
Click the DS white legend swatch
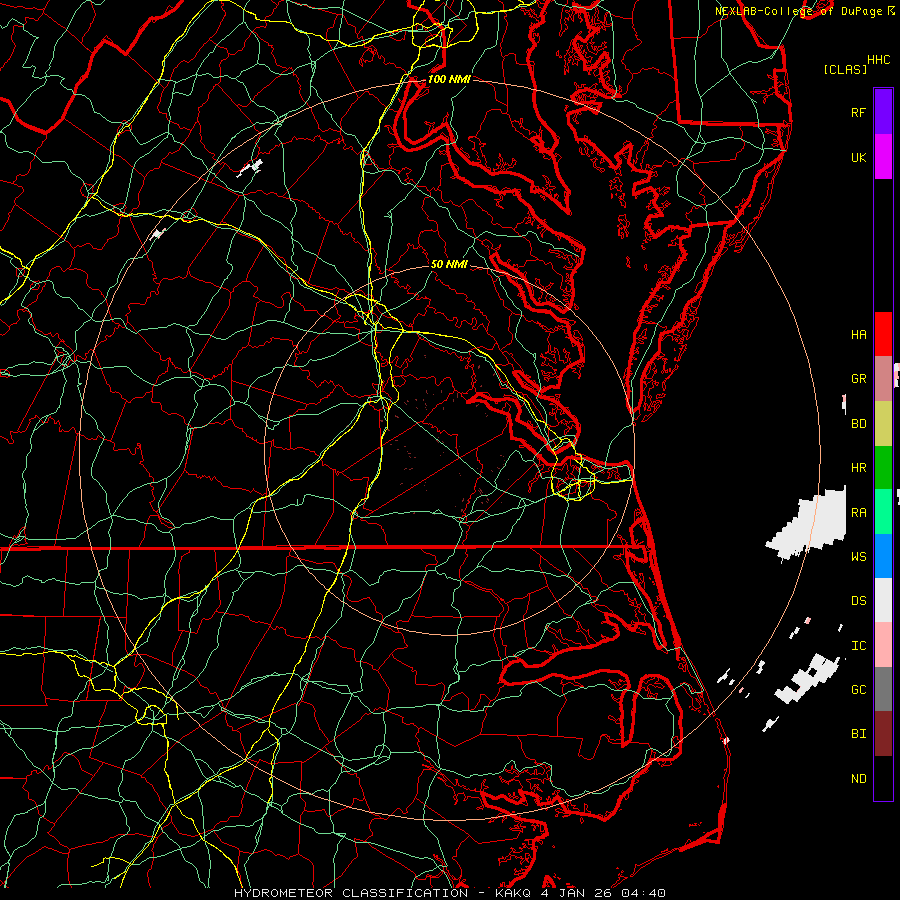pyautogui.click(x=883, y=600)
